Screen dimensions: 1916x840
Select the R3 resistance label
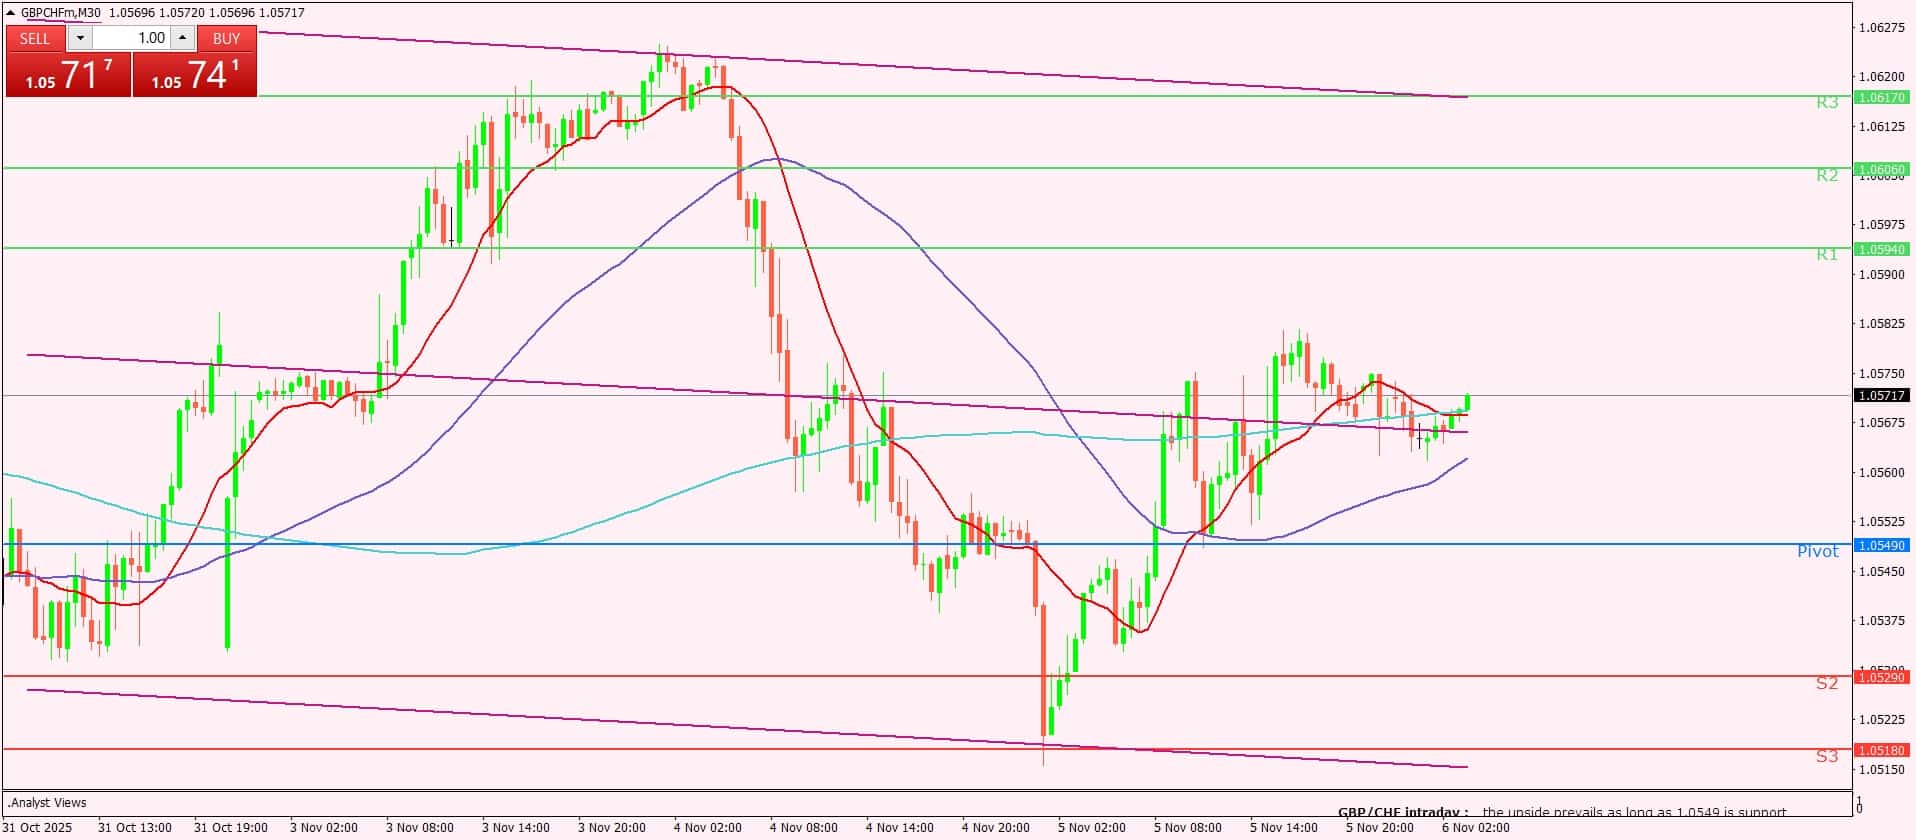[x=1827, y=102]
